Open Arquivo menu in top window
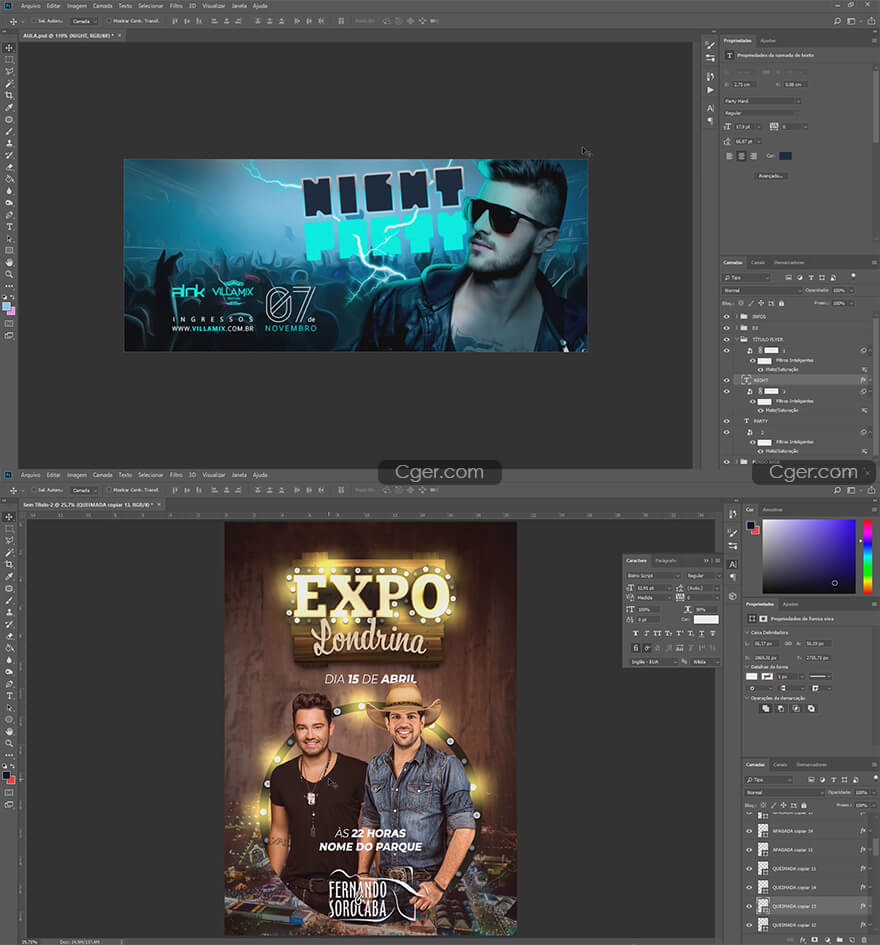 pos(30,5)
